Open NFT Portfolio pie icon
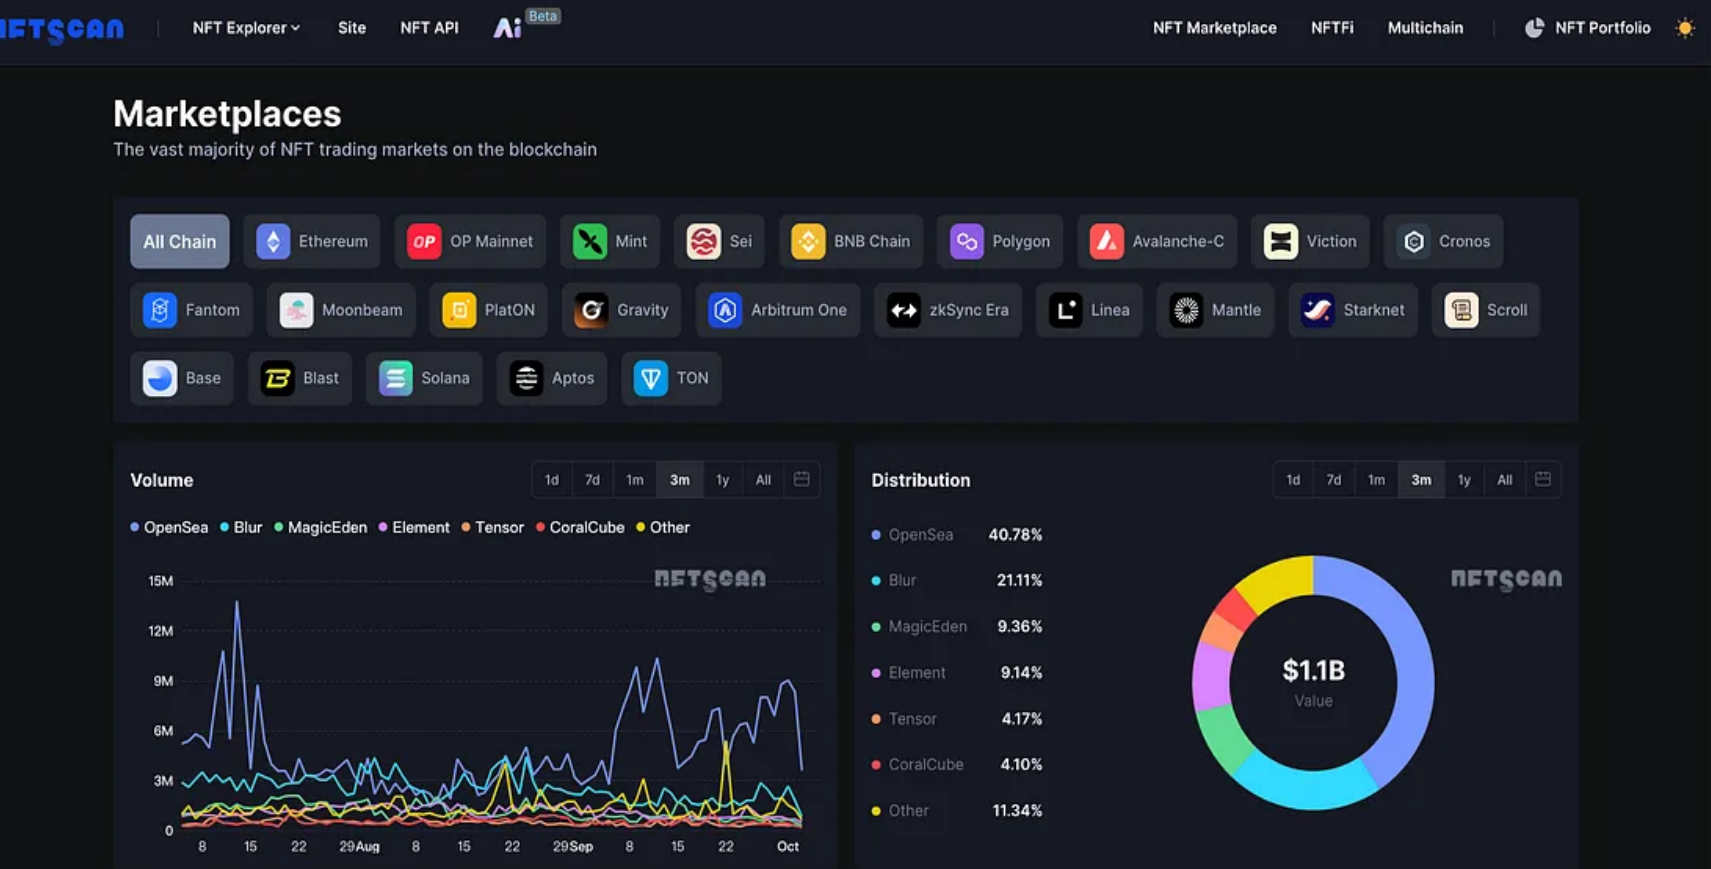 coord(1534,28)
